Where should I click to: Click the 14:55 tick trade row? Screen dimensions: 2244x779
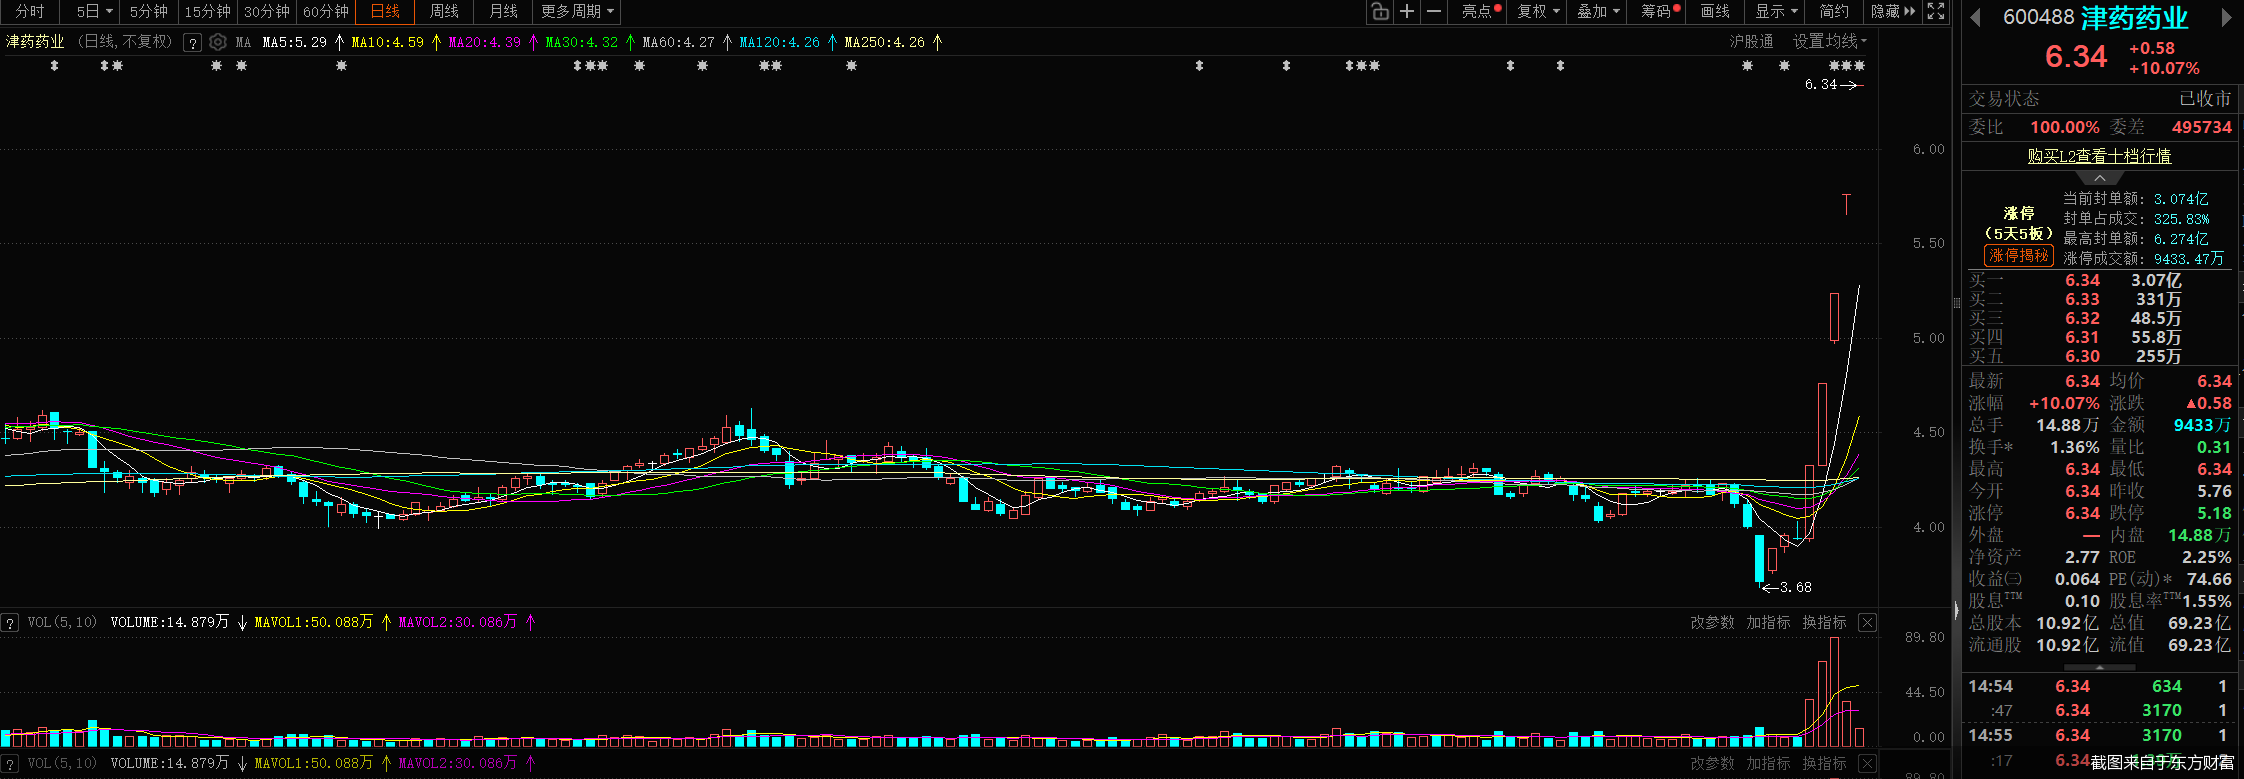2100,735
